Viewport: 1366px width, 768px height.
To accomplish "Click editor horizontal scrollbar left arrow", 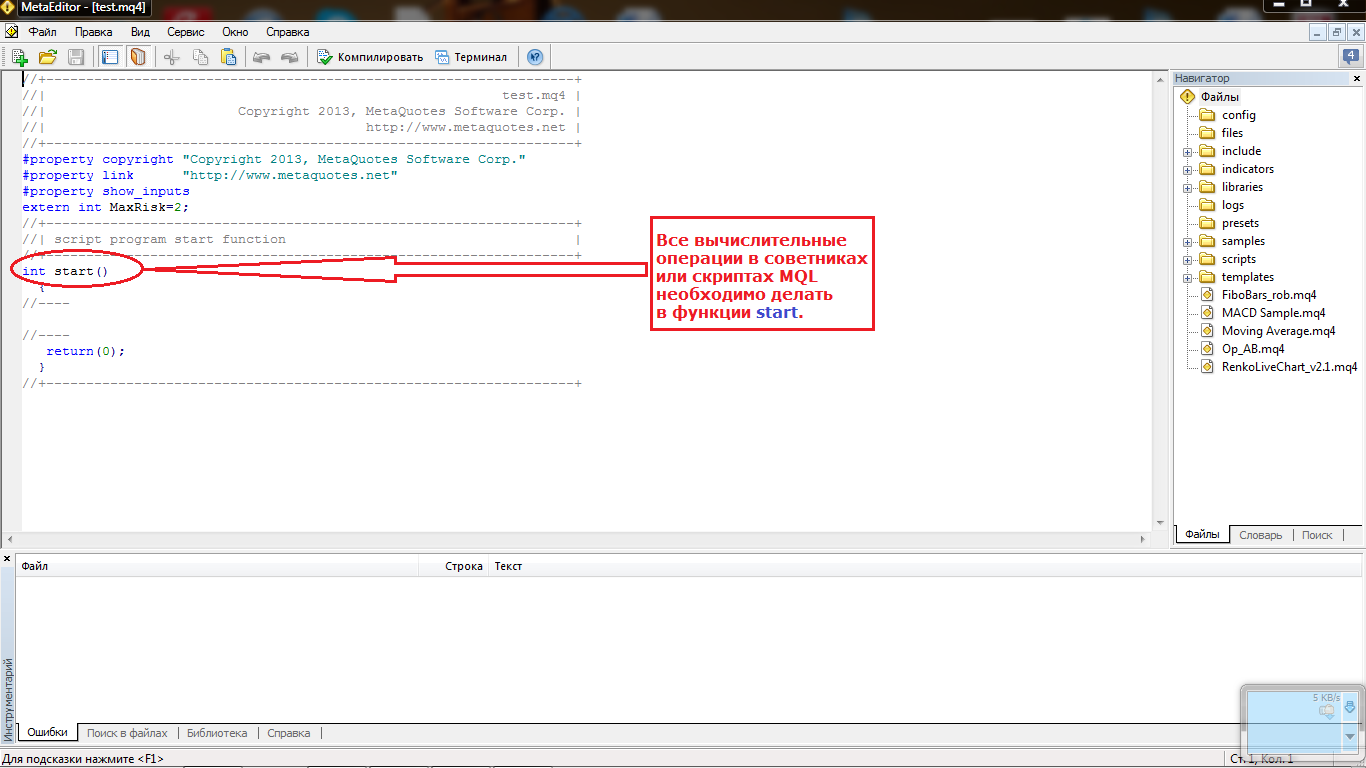I will pos(10,538).
